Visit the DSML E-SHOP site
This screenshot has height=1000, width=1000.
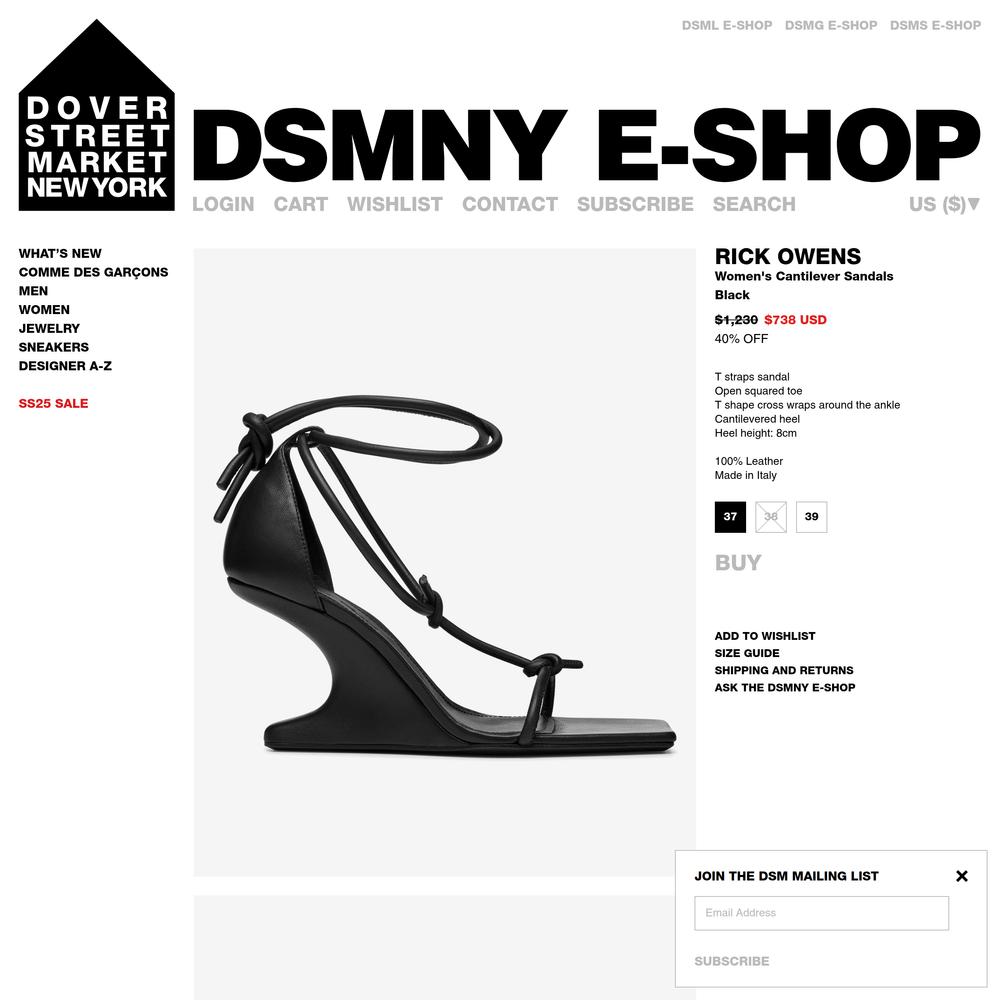tap(726, 26)
